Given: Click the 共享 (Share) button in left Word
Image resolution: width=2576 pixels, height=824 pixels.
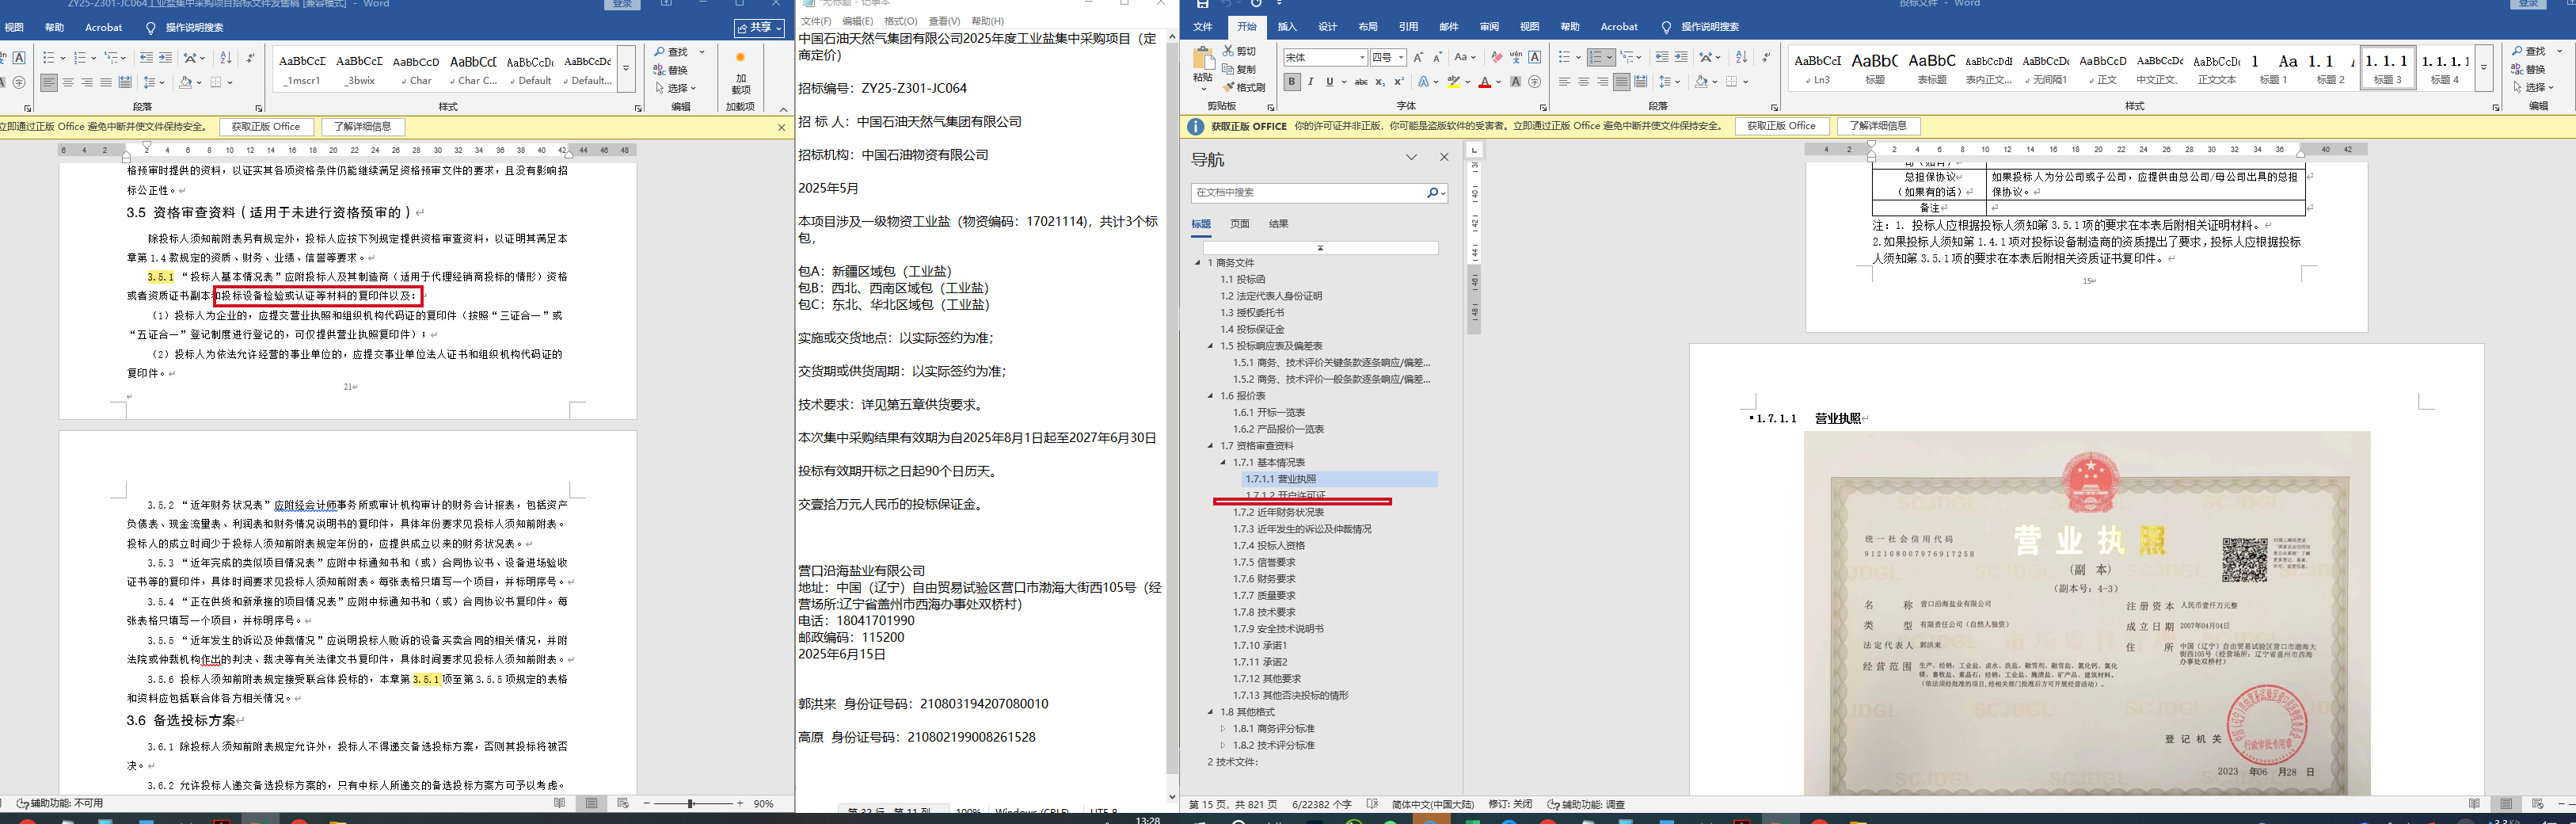Looking at the screenshot, I should coord(759,27).
